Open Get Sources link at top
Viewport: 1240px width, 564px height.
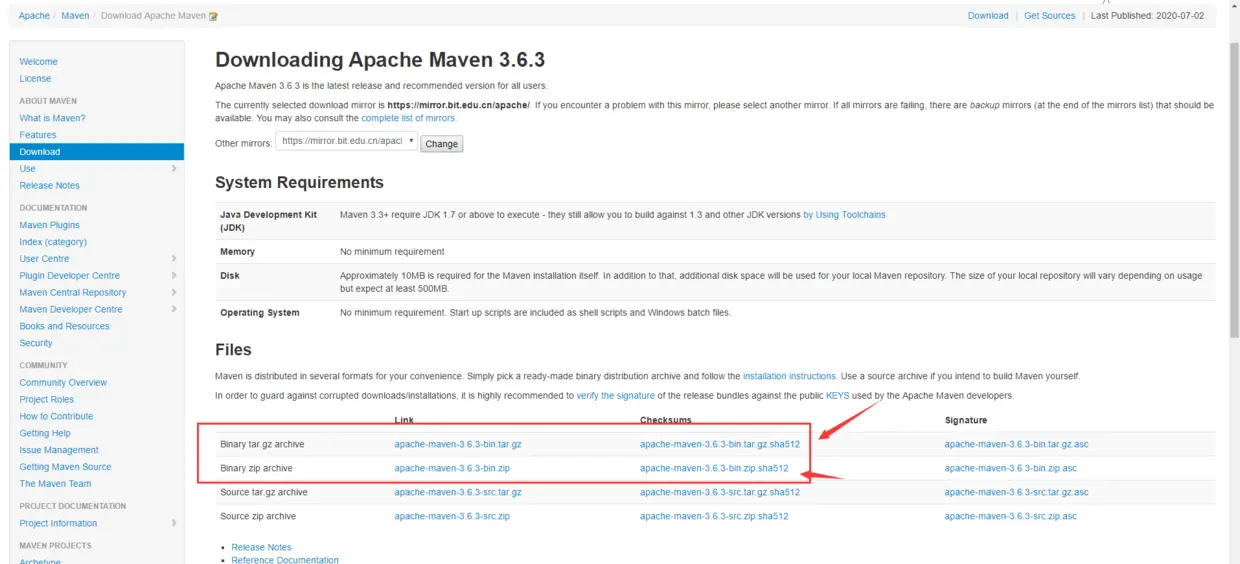click(x=1049, y=16)
